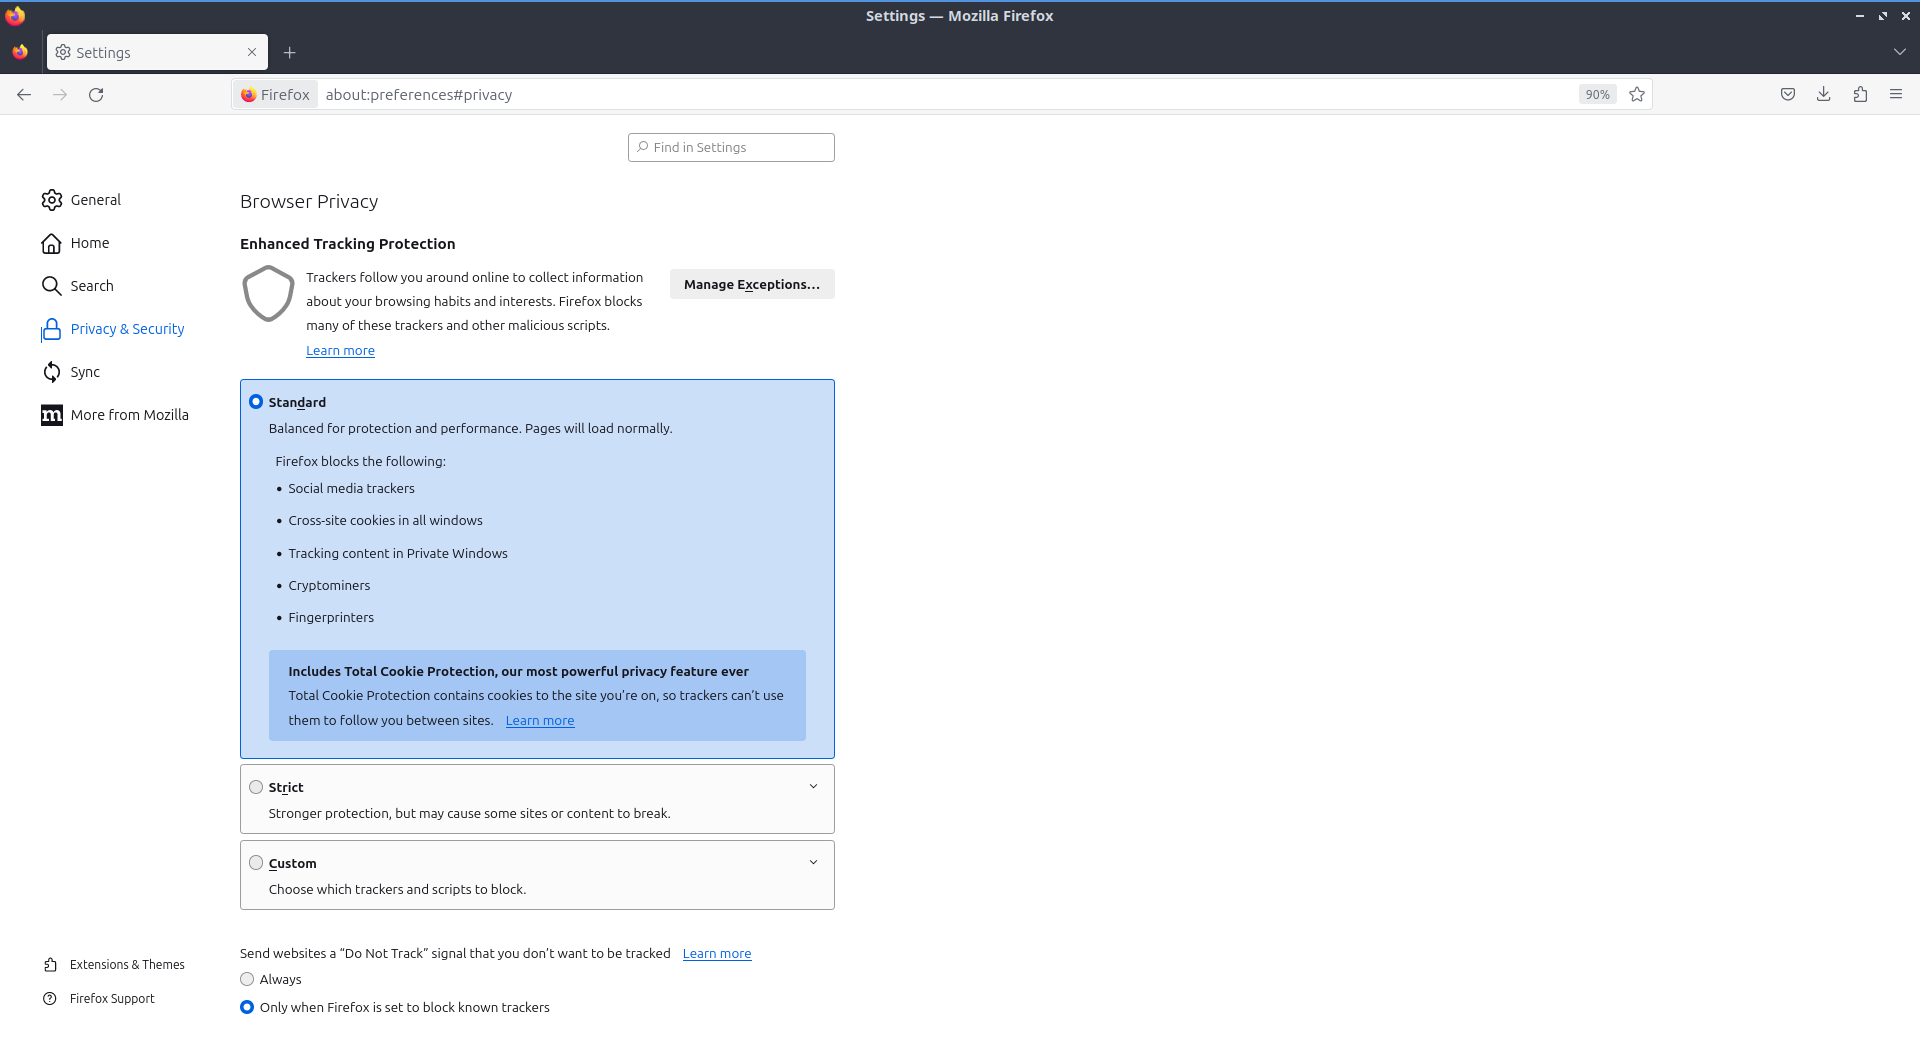
Task: Open the list all tabs dropdown
Action: pos(1899,52)
